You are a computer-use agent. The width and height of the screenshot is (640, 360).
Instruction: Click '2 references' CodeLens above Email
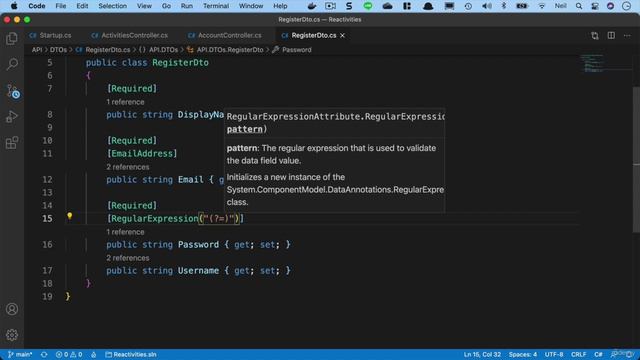point(128,167)
